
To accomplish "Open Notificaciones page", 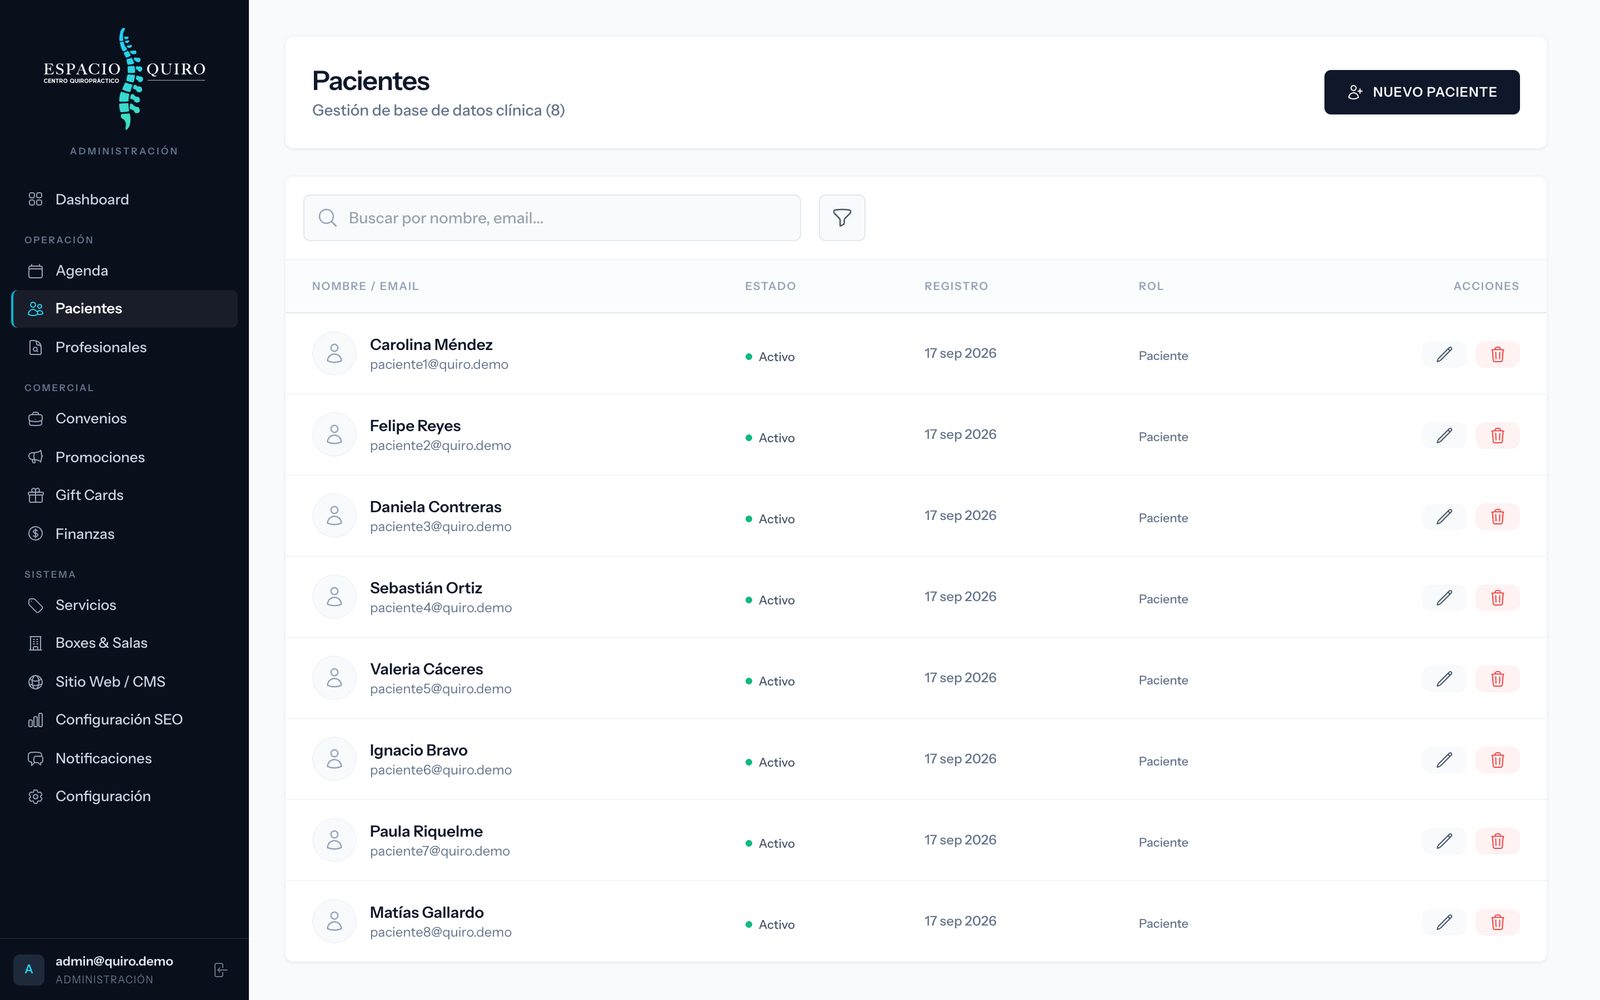I will [x=124, y=758].
